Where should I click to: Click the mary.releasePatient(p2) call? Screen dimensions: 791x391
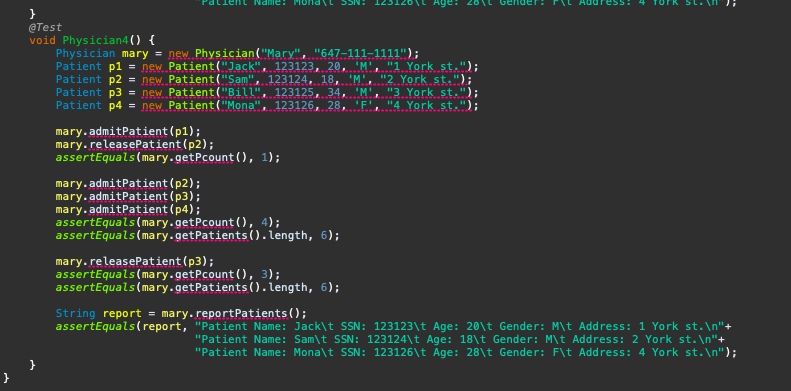tap(135, 145)
